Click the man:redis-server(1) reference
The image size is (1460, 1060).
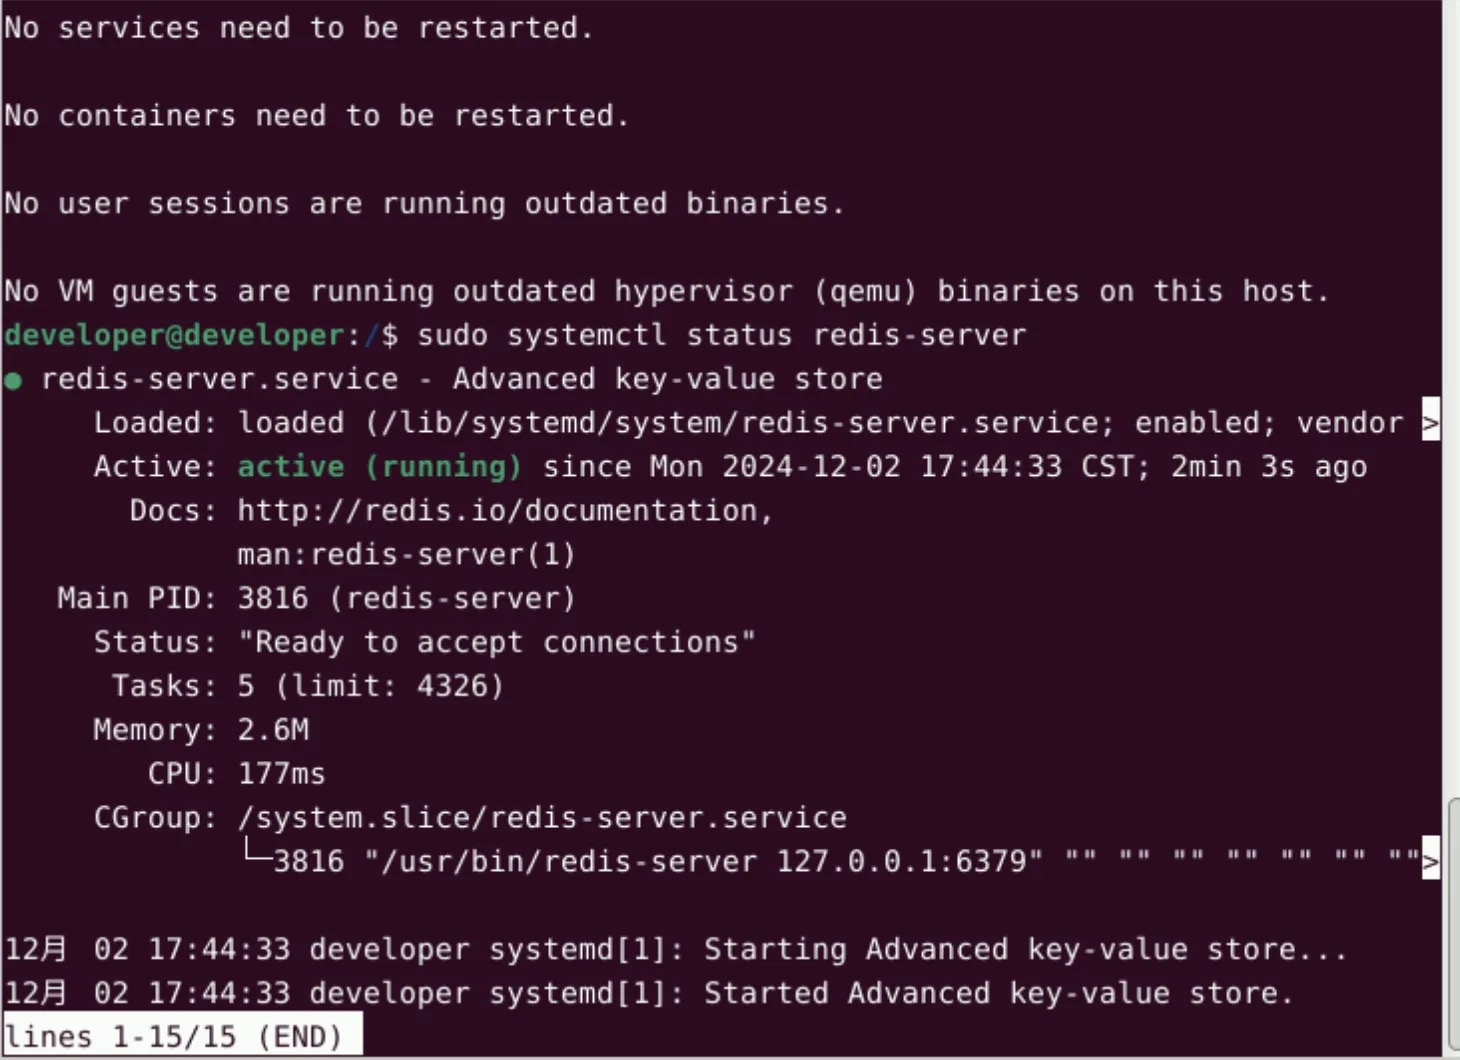pos(405,555)
